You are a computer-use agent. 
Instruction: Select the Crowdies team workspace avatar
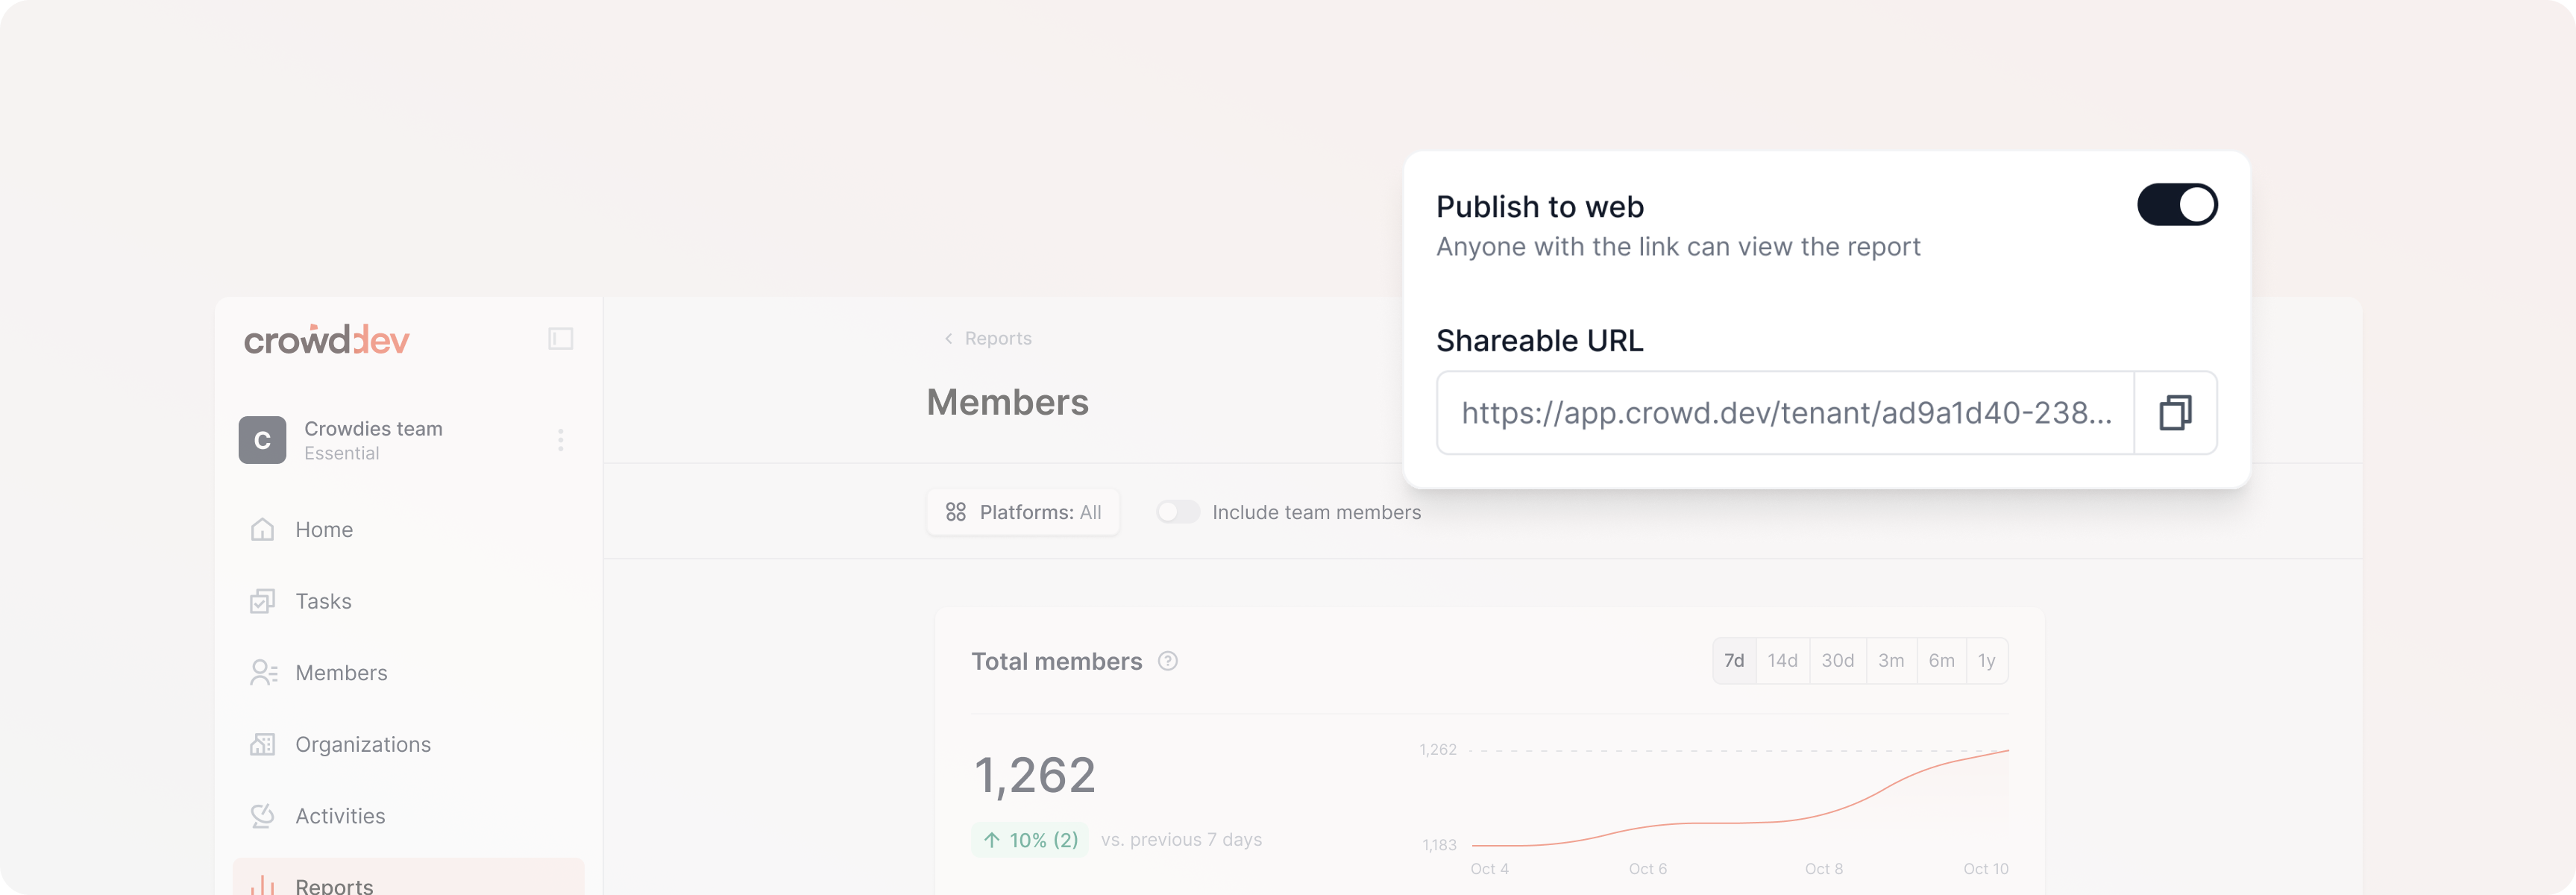click(x=262, y=440)
